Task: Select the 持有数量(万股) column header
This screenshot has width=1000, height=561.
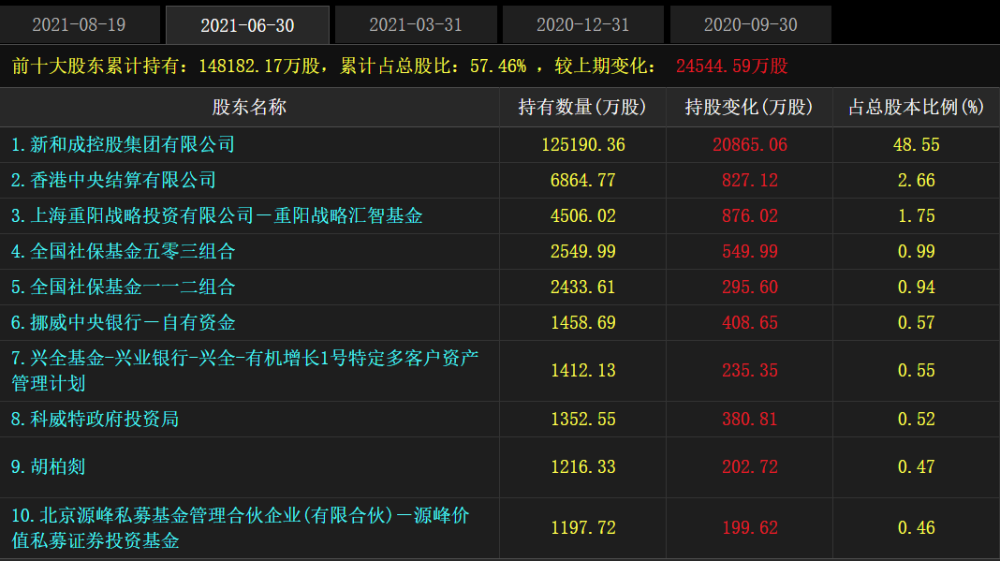Action: [582, 107]
